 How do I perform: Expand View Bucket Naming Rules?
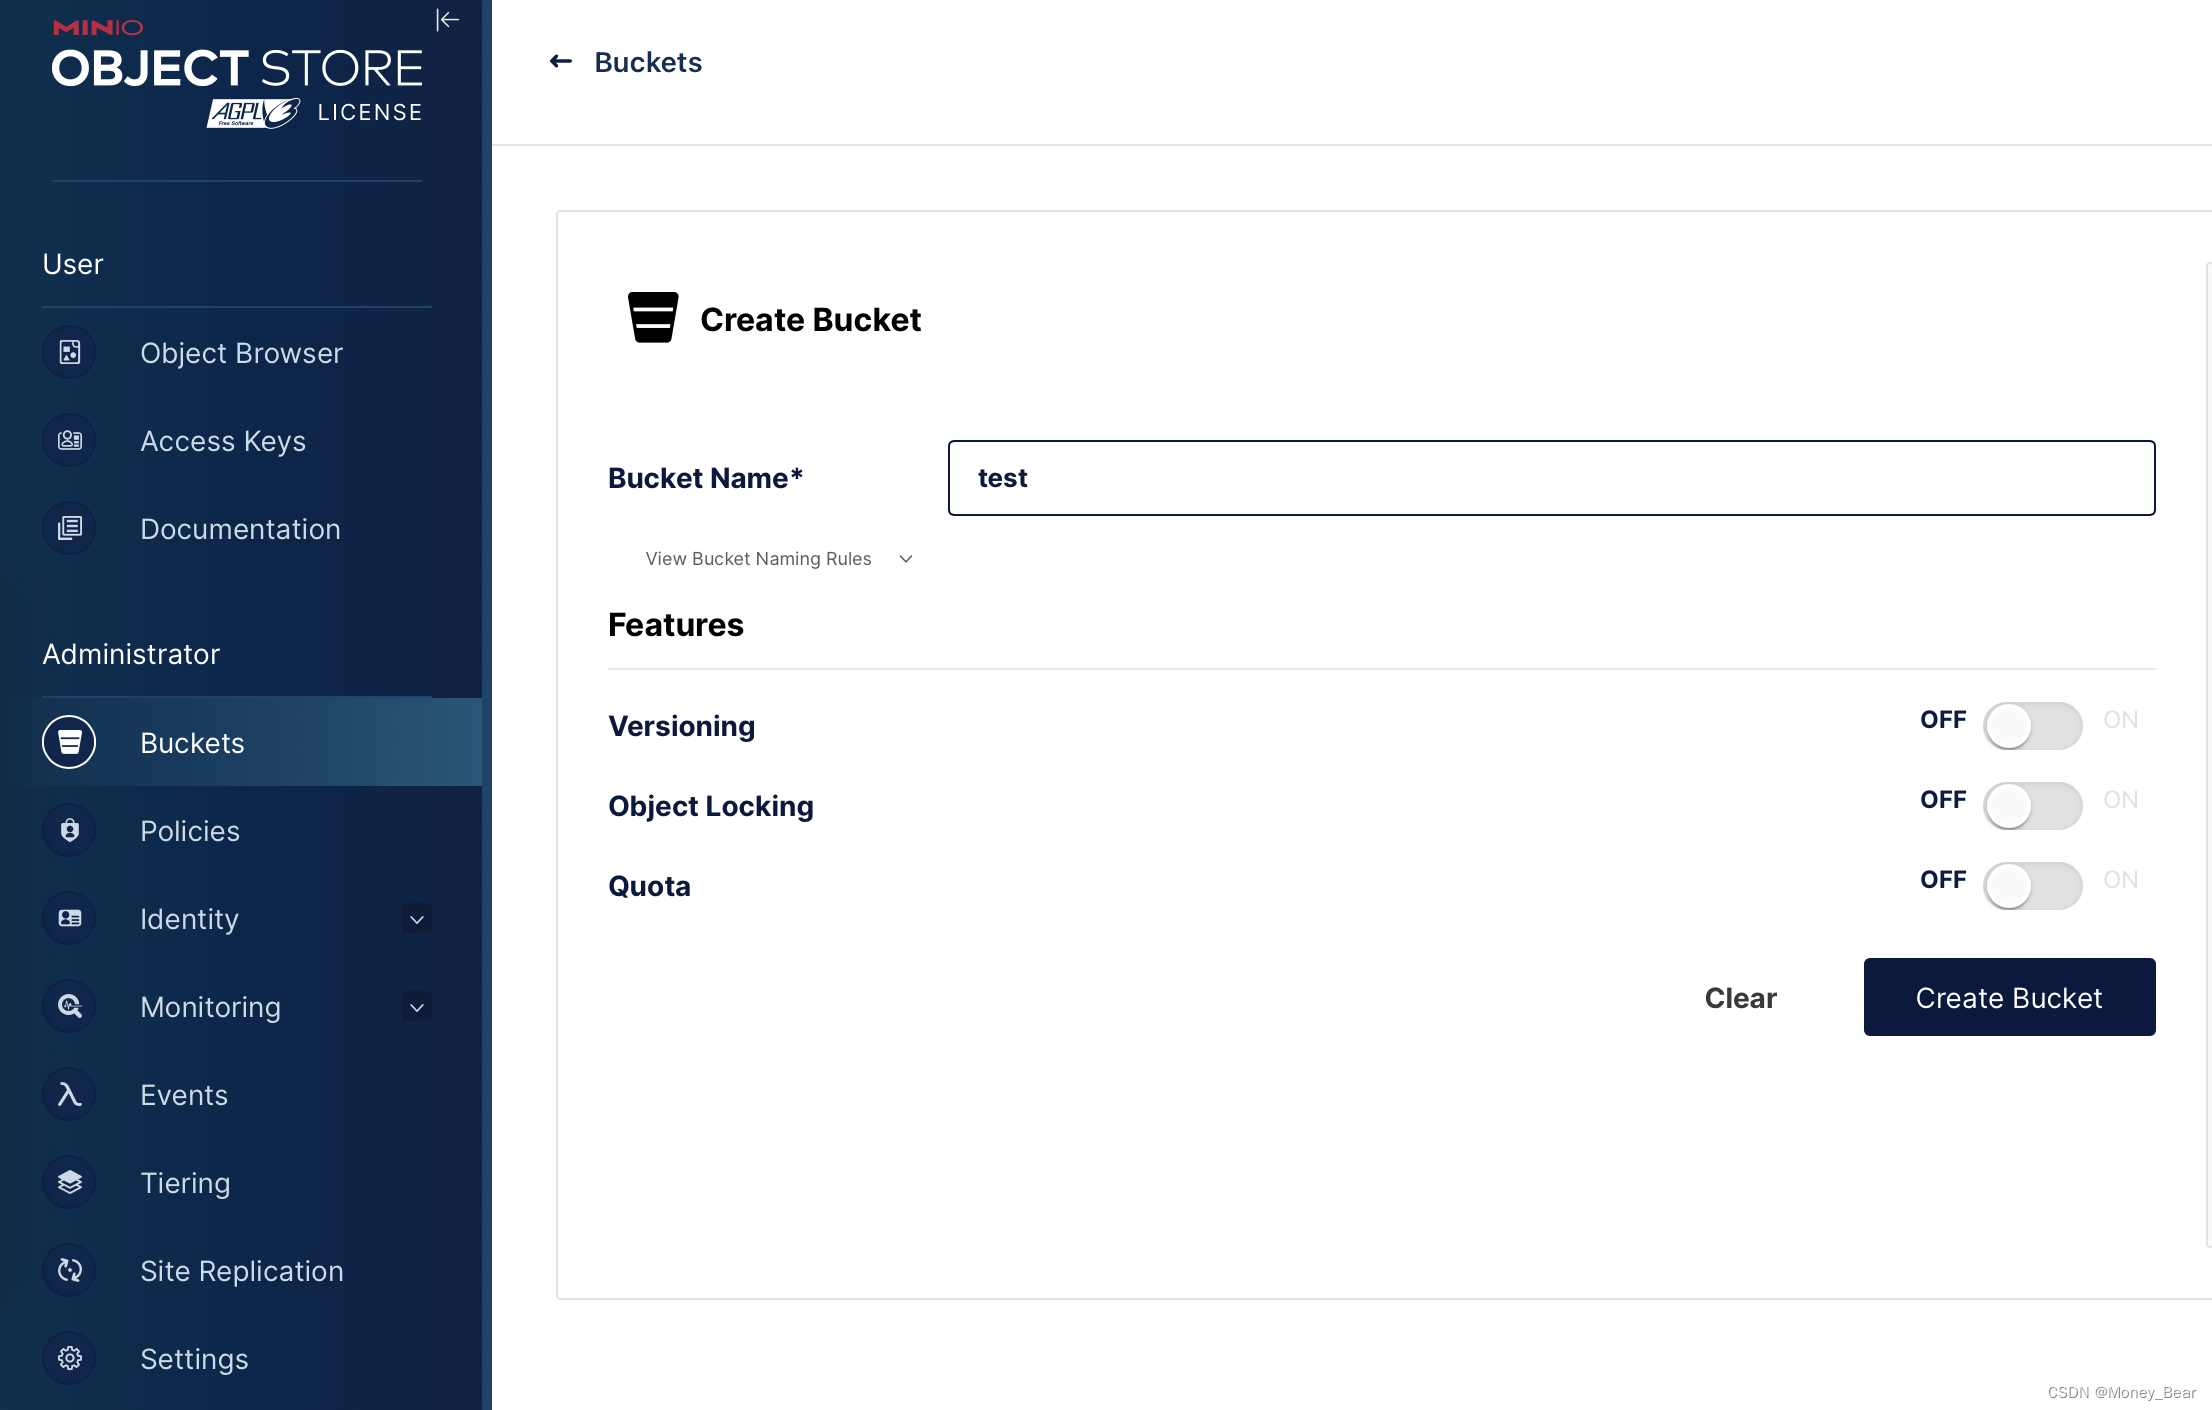(x=778, y=559)
